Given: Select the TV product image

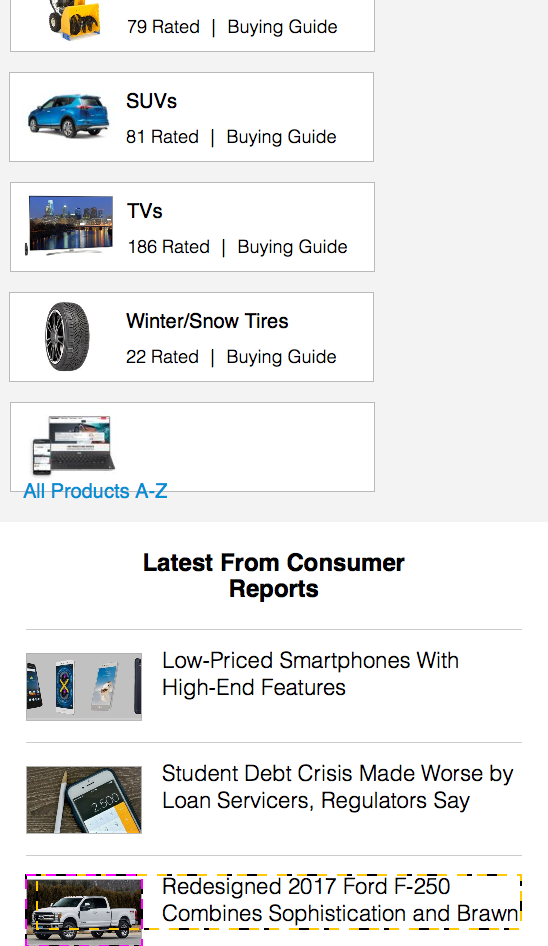Looking at the screenshot, I should click(69, 226).
